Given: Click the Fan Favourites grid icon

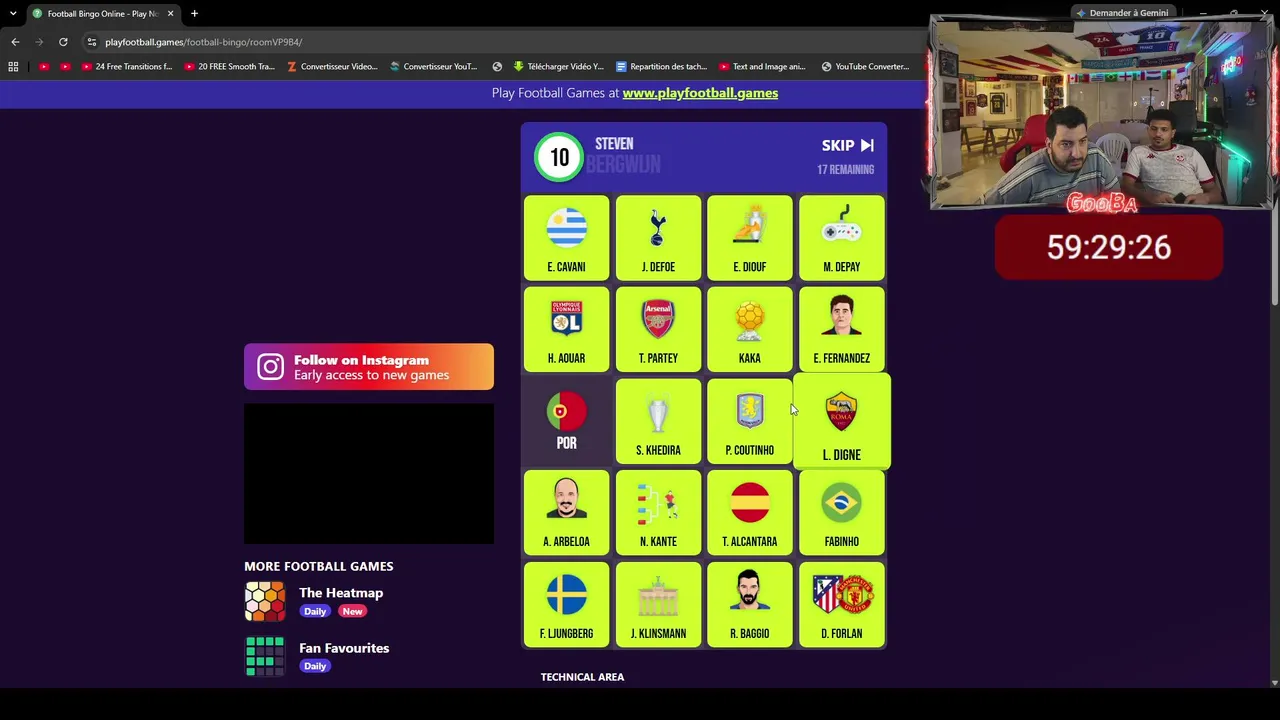Looking at the screenshot, I should coord(265,657).
